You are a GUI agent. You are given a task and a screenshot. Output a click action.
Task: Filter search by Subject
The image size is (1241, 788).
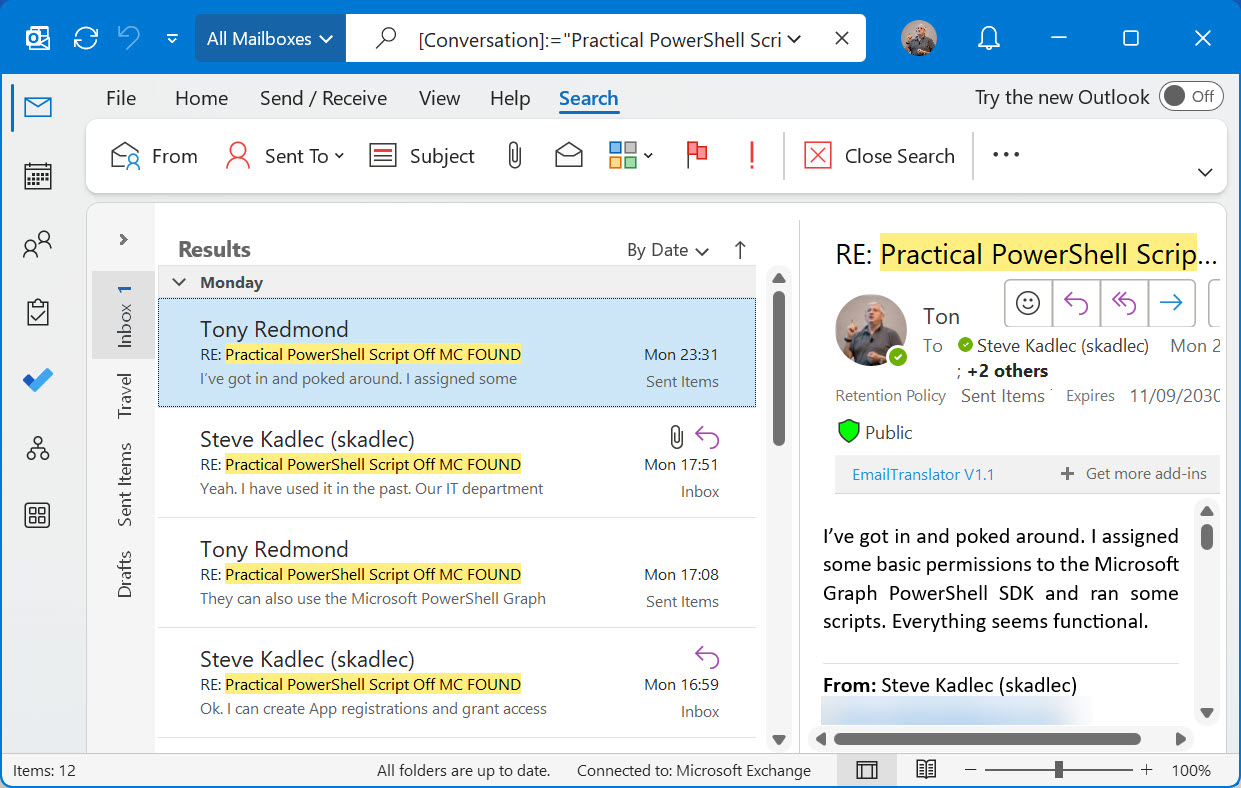[422, 156]
